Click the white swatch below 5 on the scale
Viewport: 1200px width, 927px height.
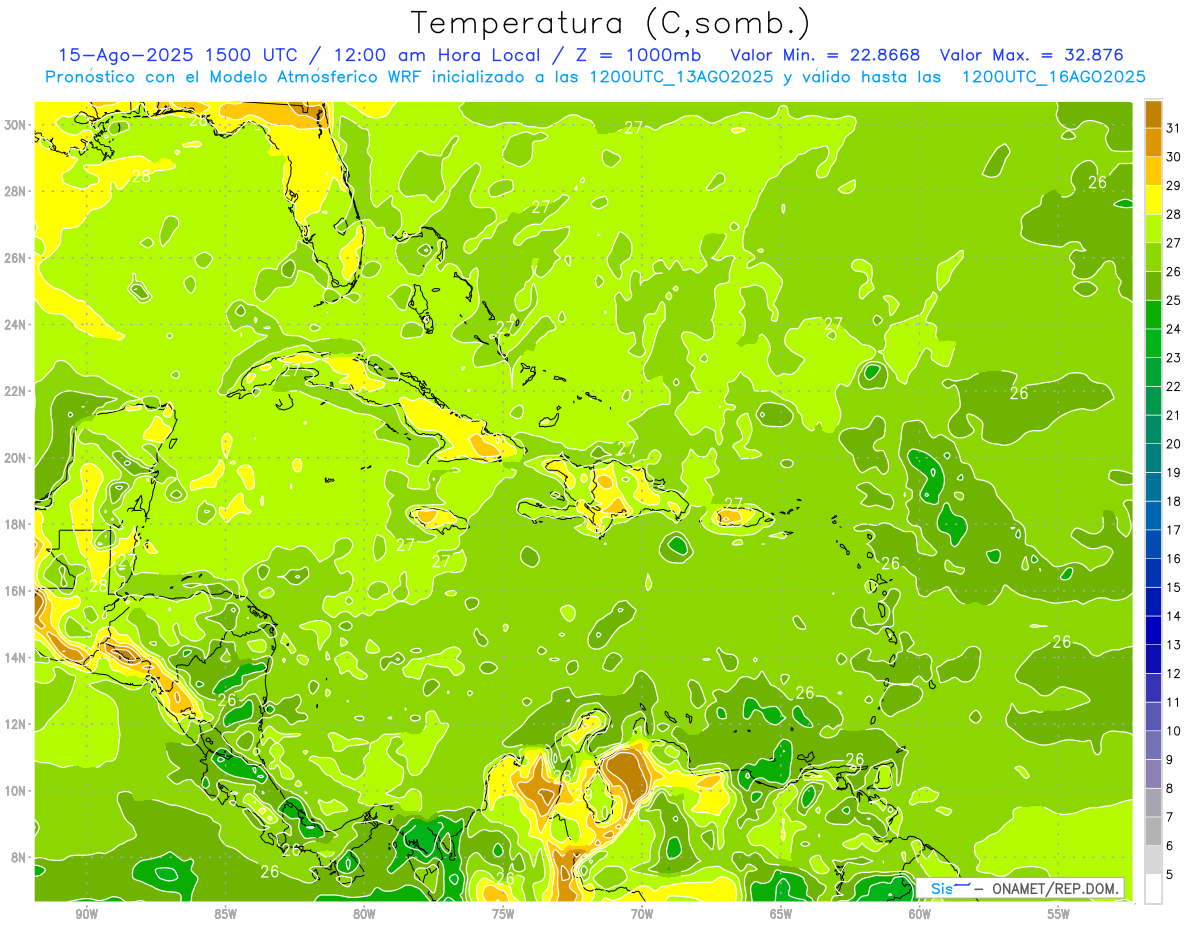1153,889
